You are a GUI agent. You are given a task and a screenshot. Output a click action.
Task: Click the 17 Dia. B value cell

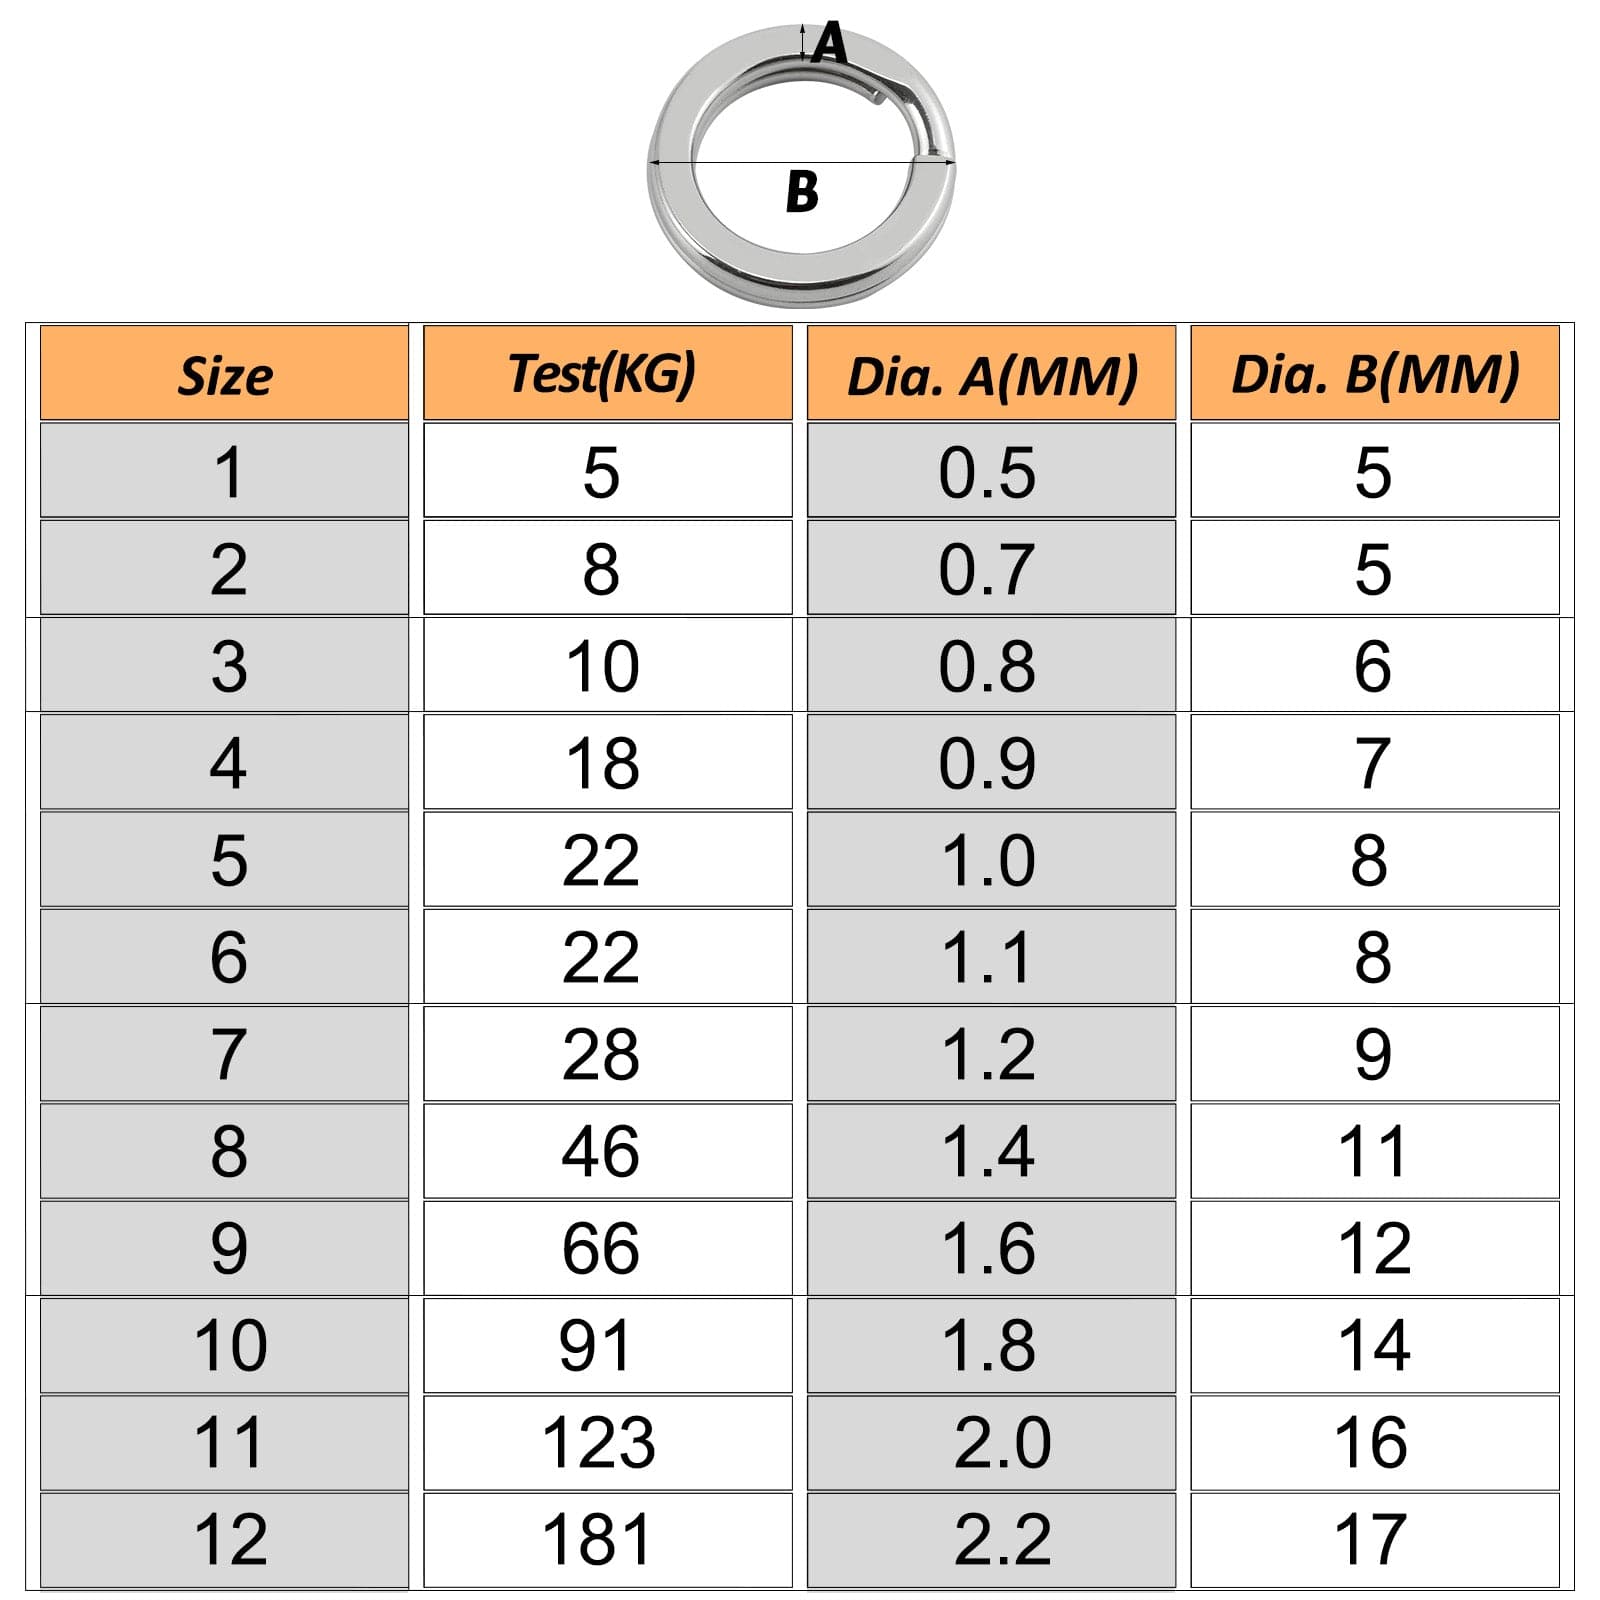click(1375, 1540)
